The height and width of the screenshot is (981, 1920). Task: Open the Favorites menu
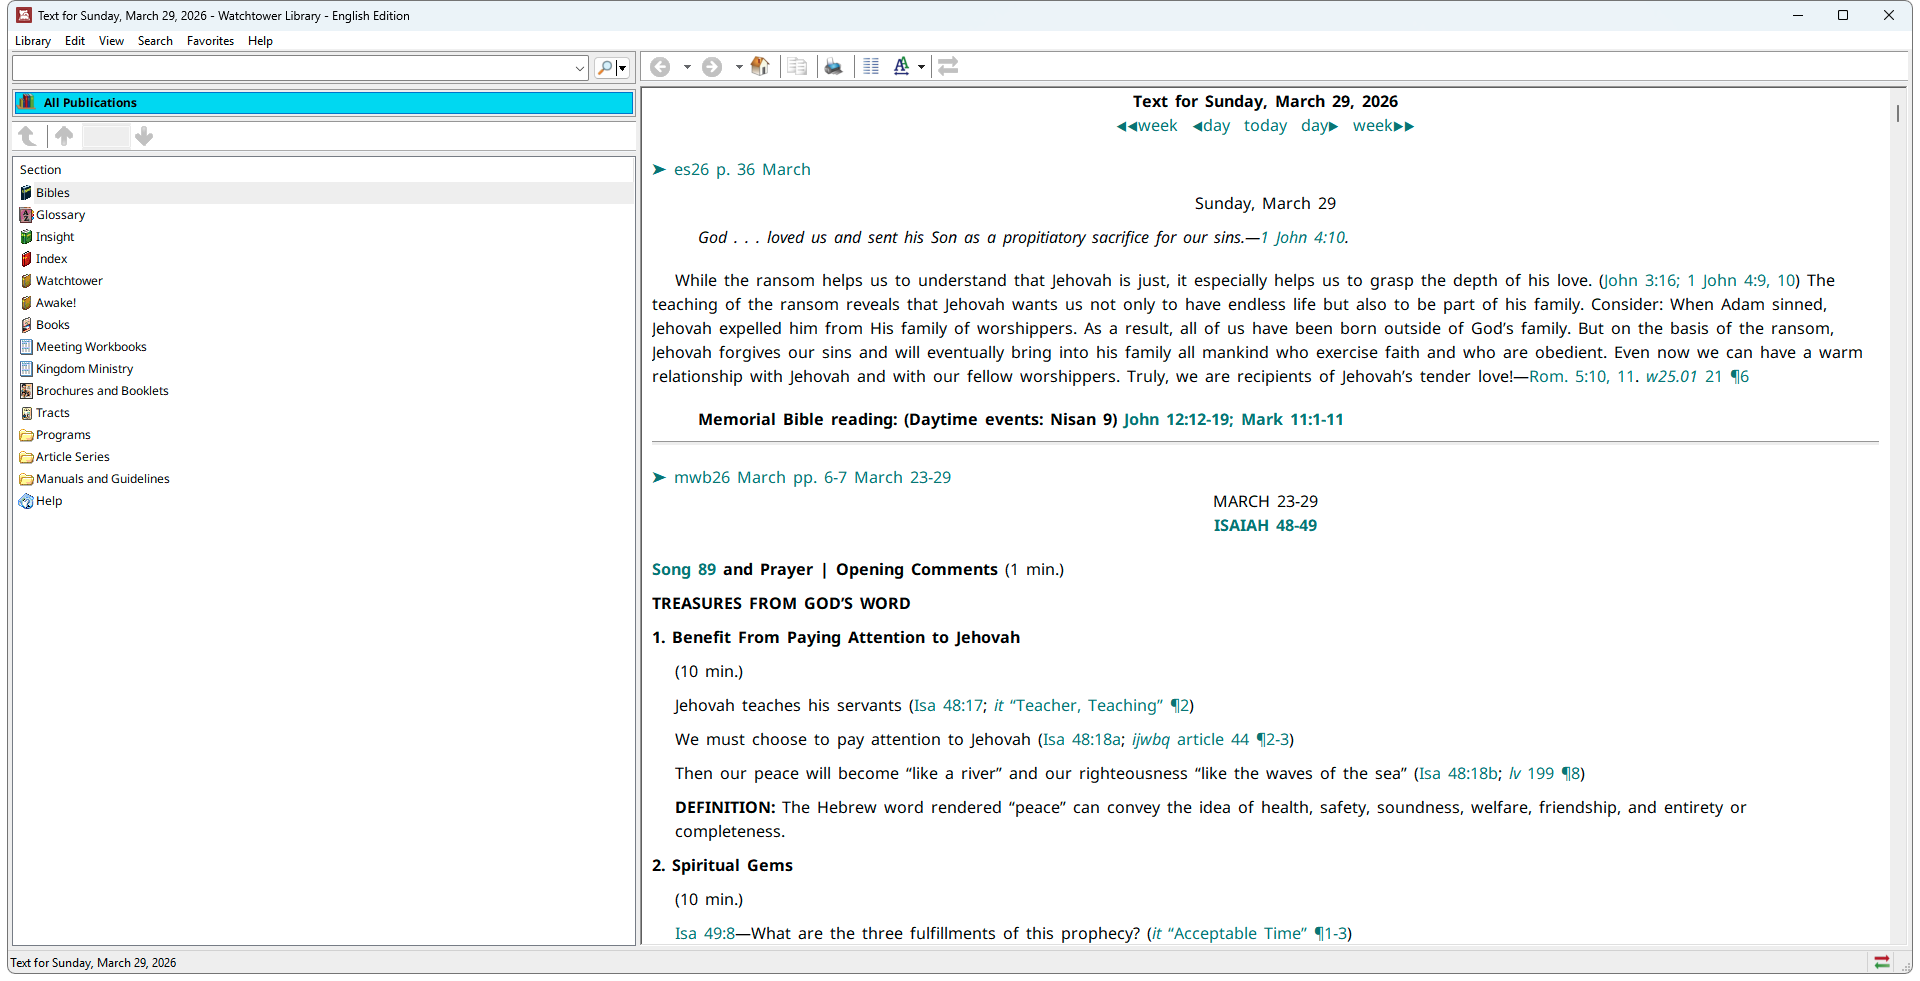tap(210, 41)
